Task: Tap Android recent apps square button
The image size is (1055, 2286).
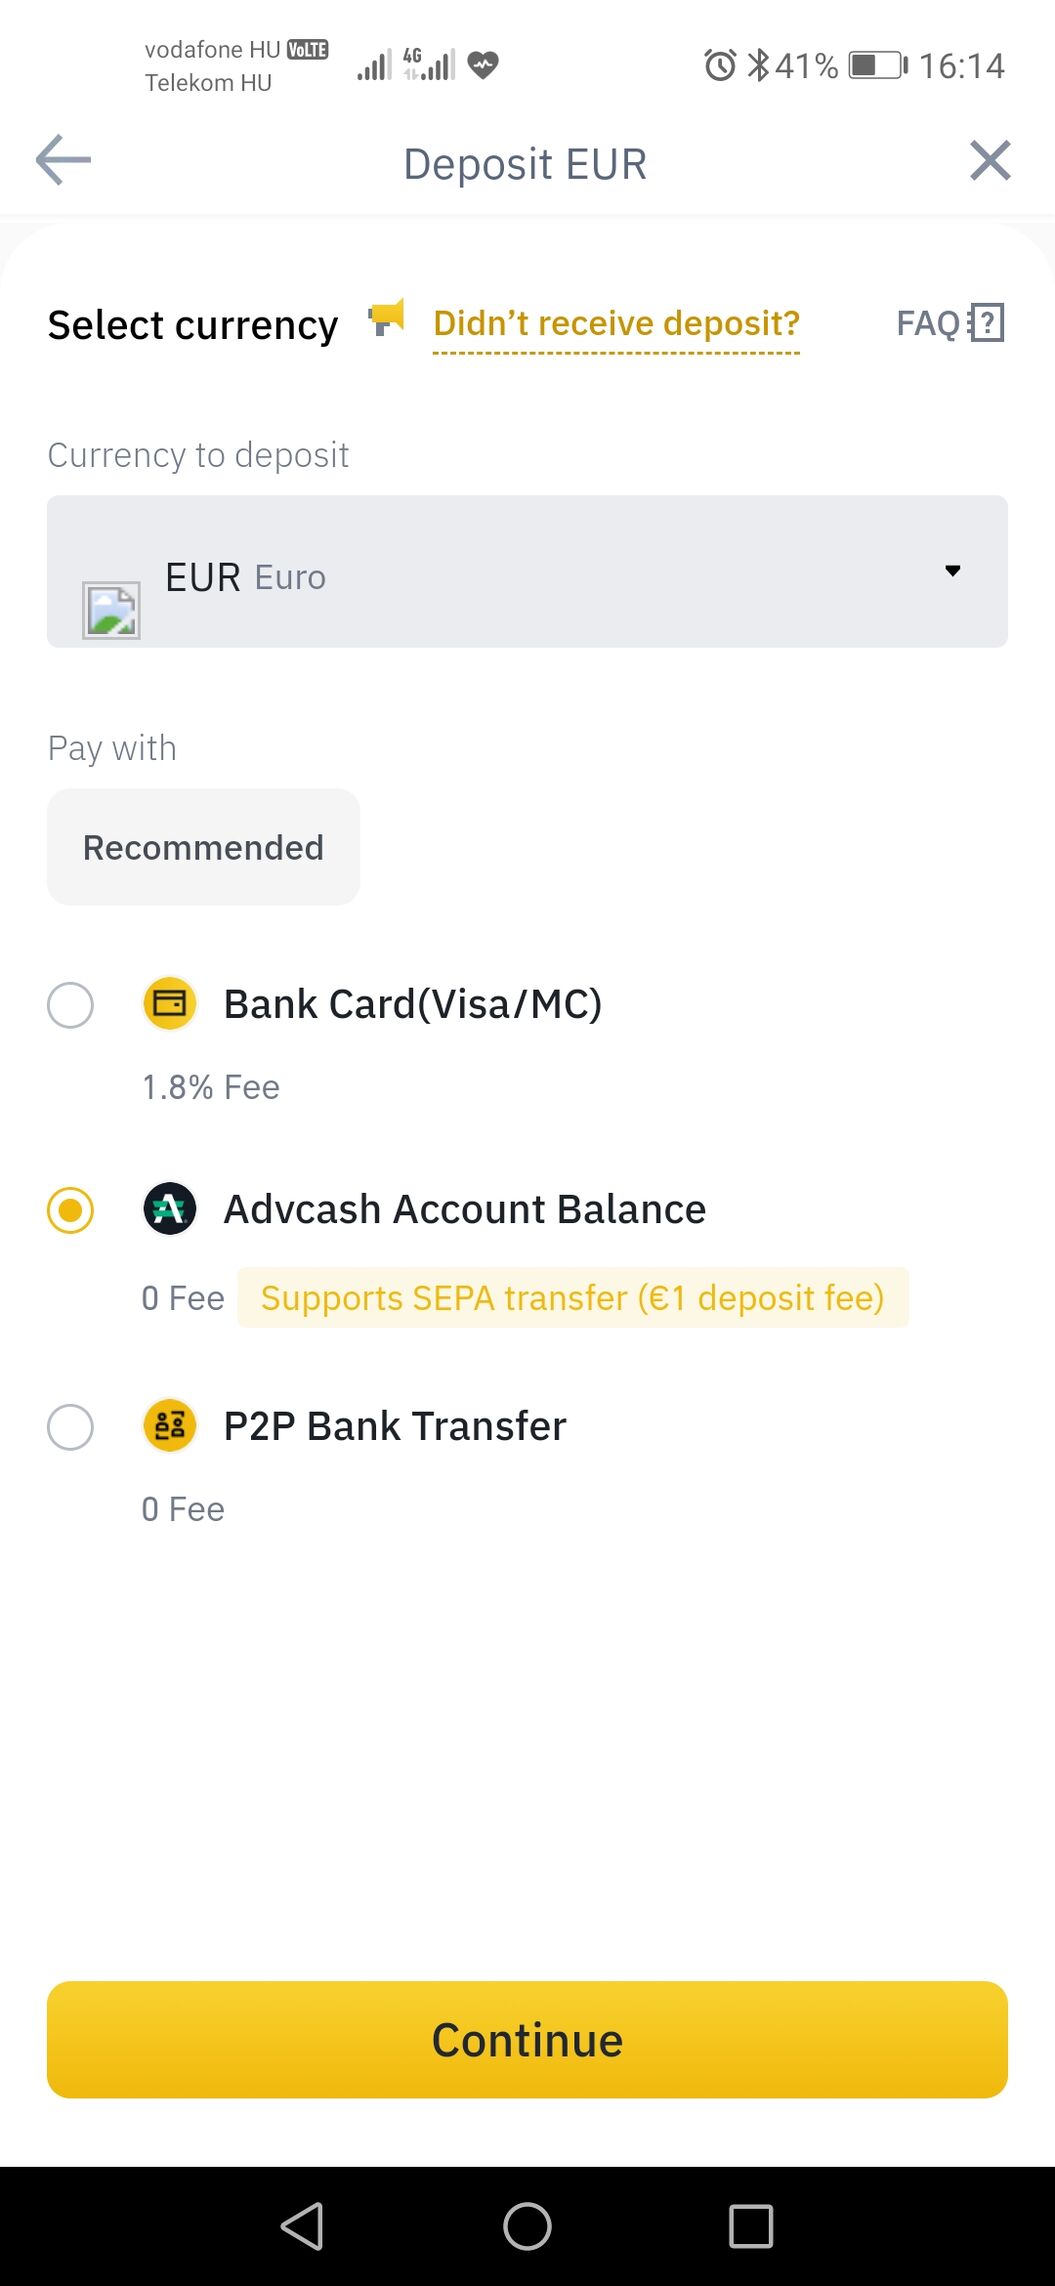Action: [751, 2226]
